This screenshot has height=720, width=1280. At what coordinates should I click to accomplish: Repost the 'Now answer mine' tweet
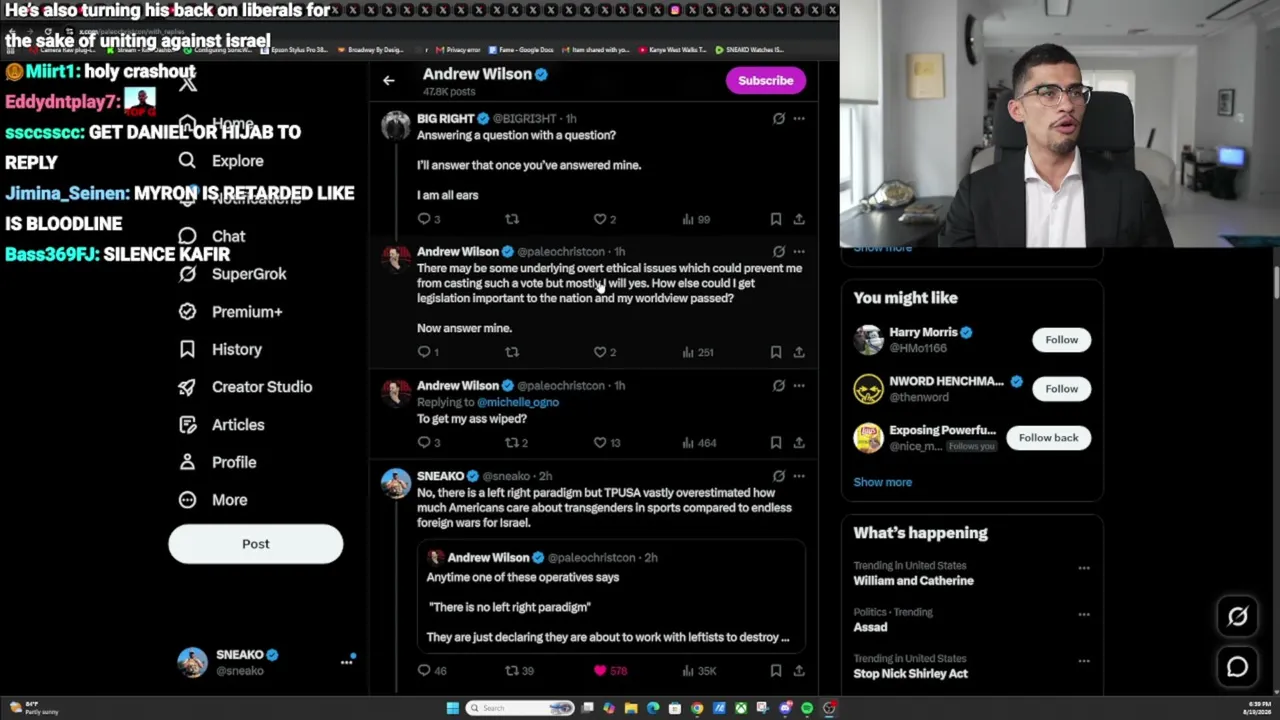point(511,352)
